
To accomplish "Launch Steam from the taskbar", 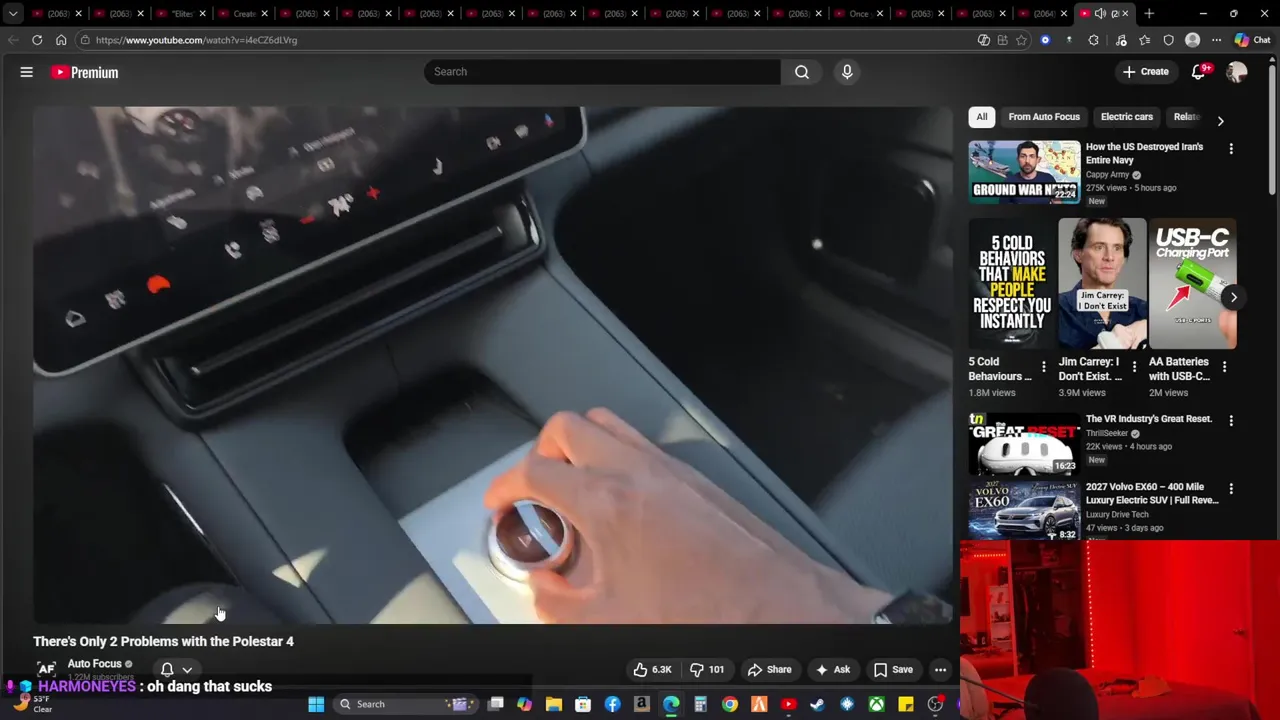I will pos(817,704).
